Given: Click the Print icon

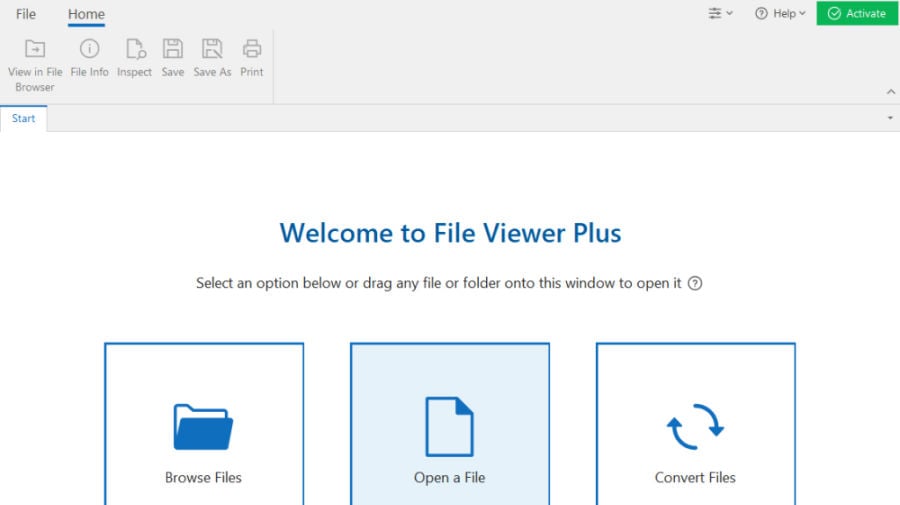Looking at the screenshot, I should 252,49.
